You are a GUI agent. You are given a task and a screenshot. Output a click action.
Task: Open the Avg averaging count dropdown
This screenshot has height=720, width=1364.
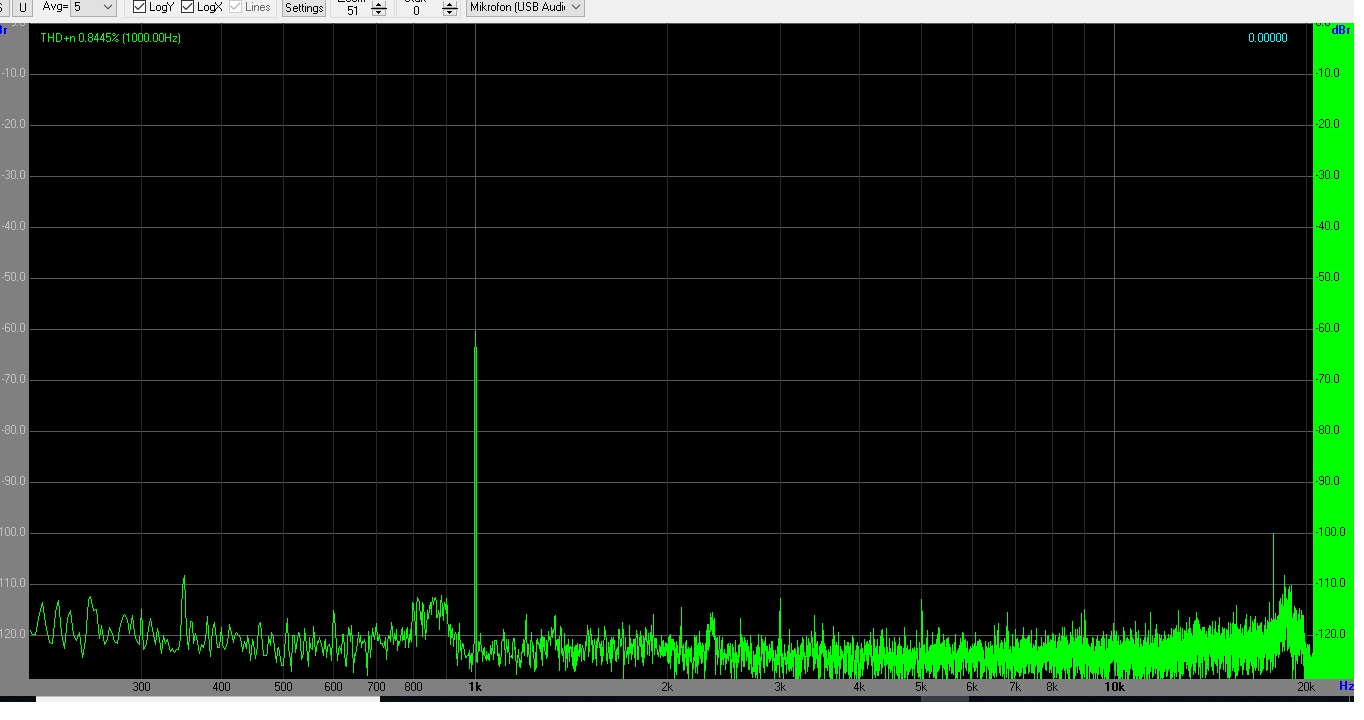coord(94,7)
